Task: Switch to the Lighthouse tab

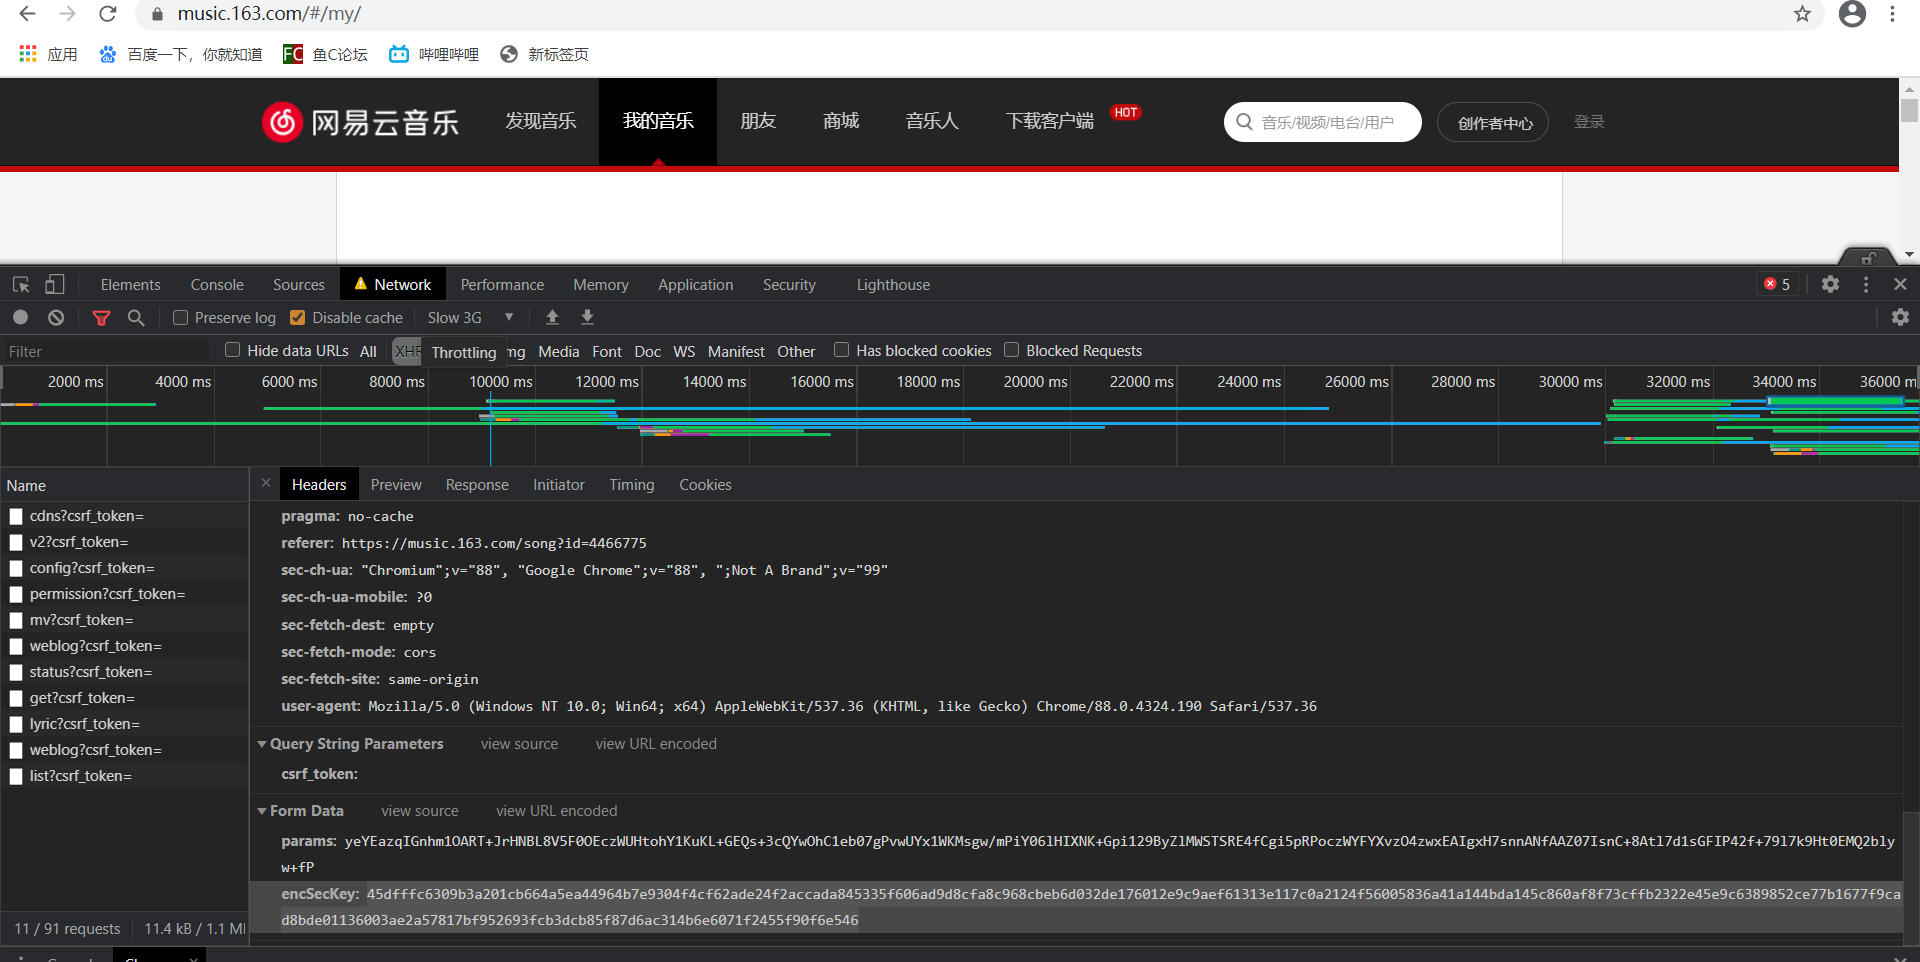Action: 893,285
